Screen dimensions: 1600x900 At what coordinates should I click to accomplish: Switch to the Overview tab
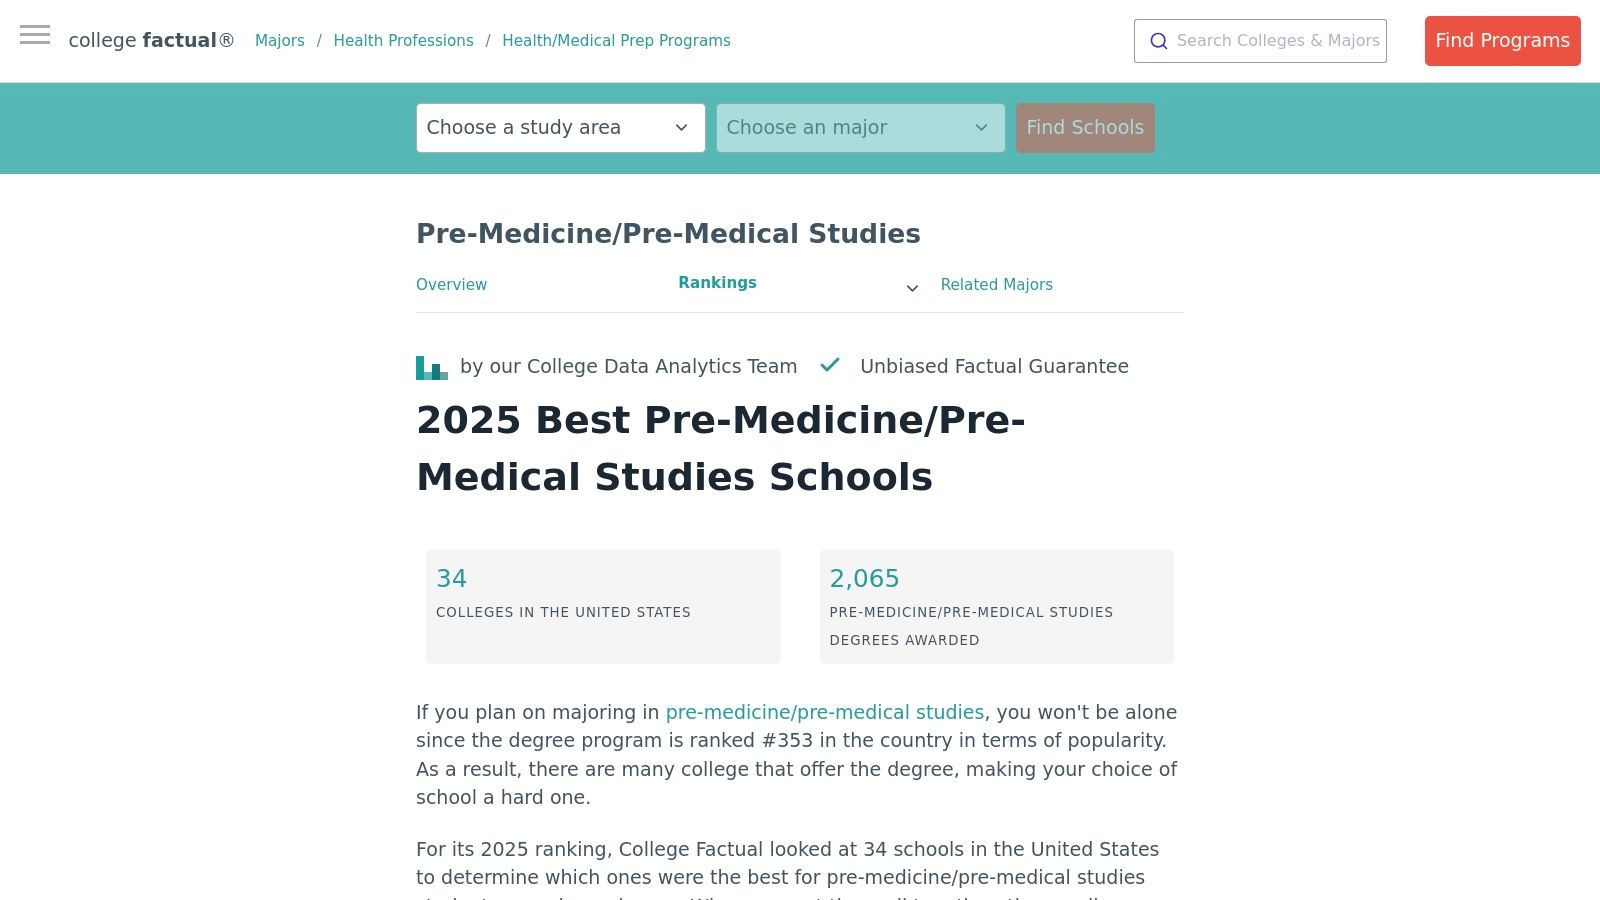pos(451,285)
